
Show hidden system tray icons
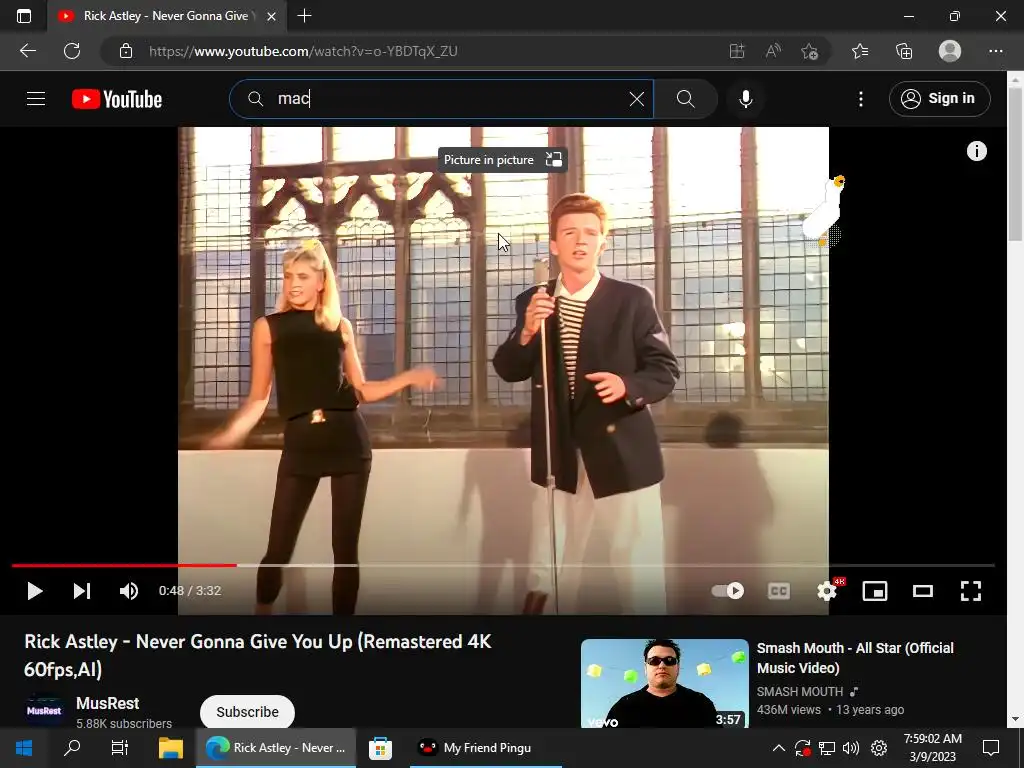[x=778, y=748]
